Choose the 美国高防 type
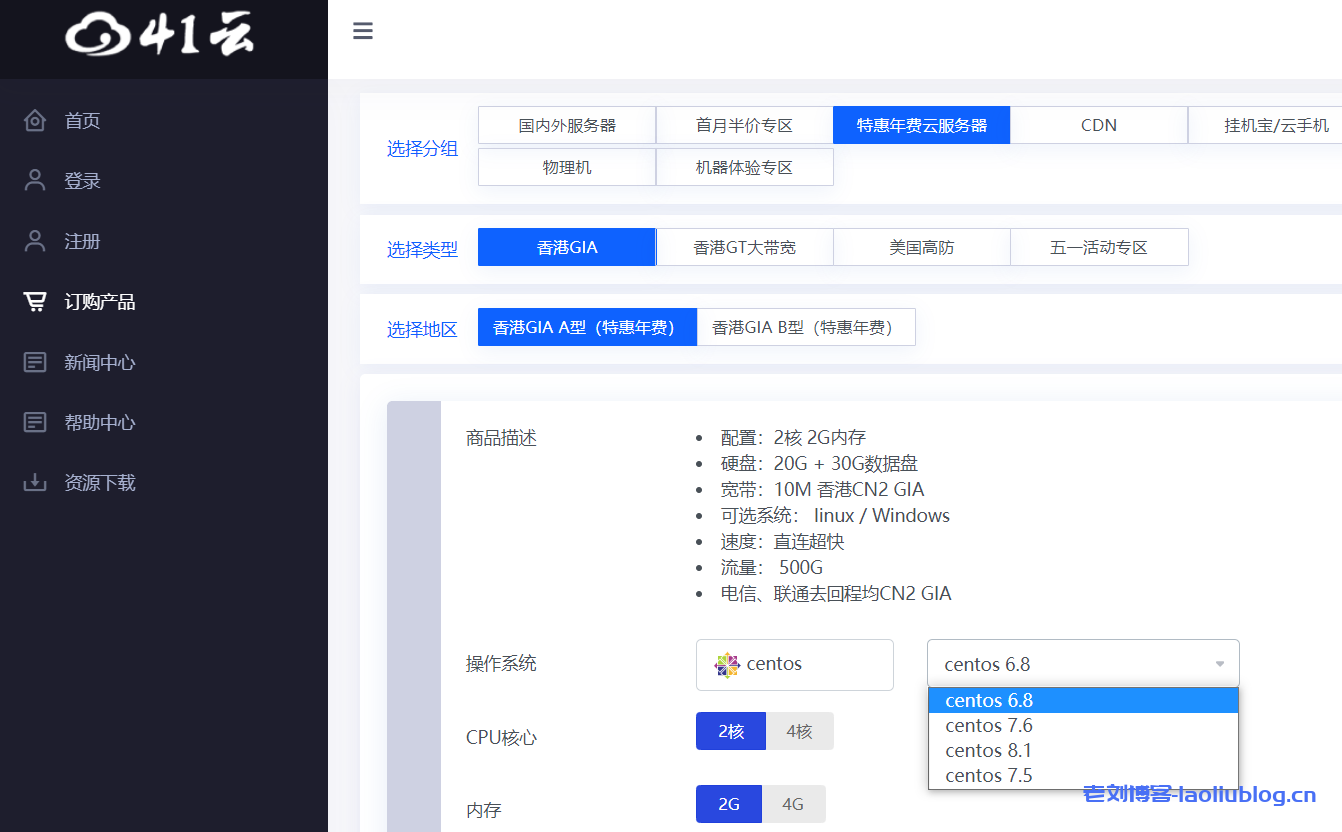The width and height of the screenshot is (1342, 832). click(x=922, y=247)
